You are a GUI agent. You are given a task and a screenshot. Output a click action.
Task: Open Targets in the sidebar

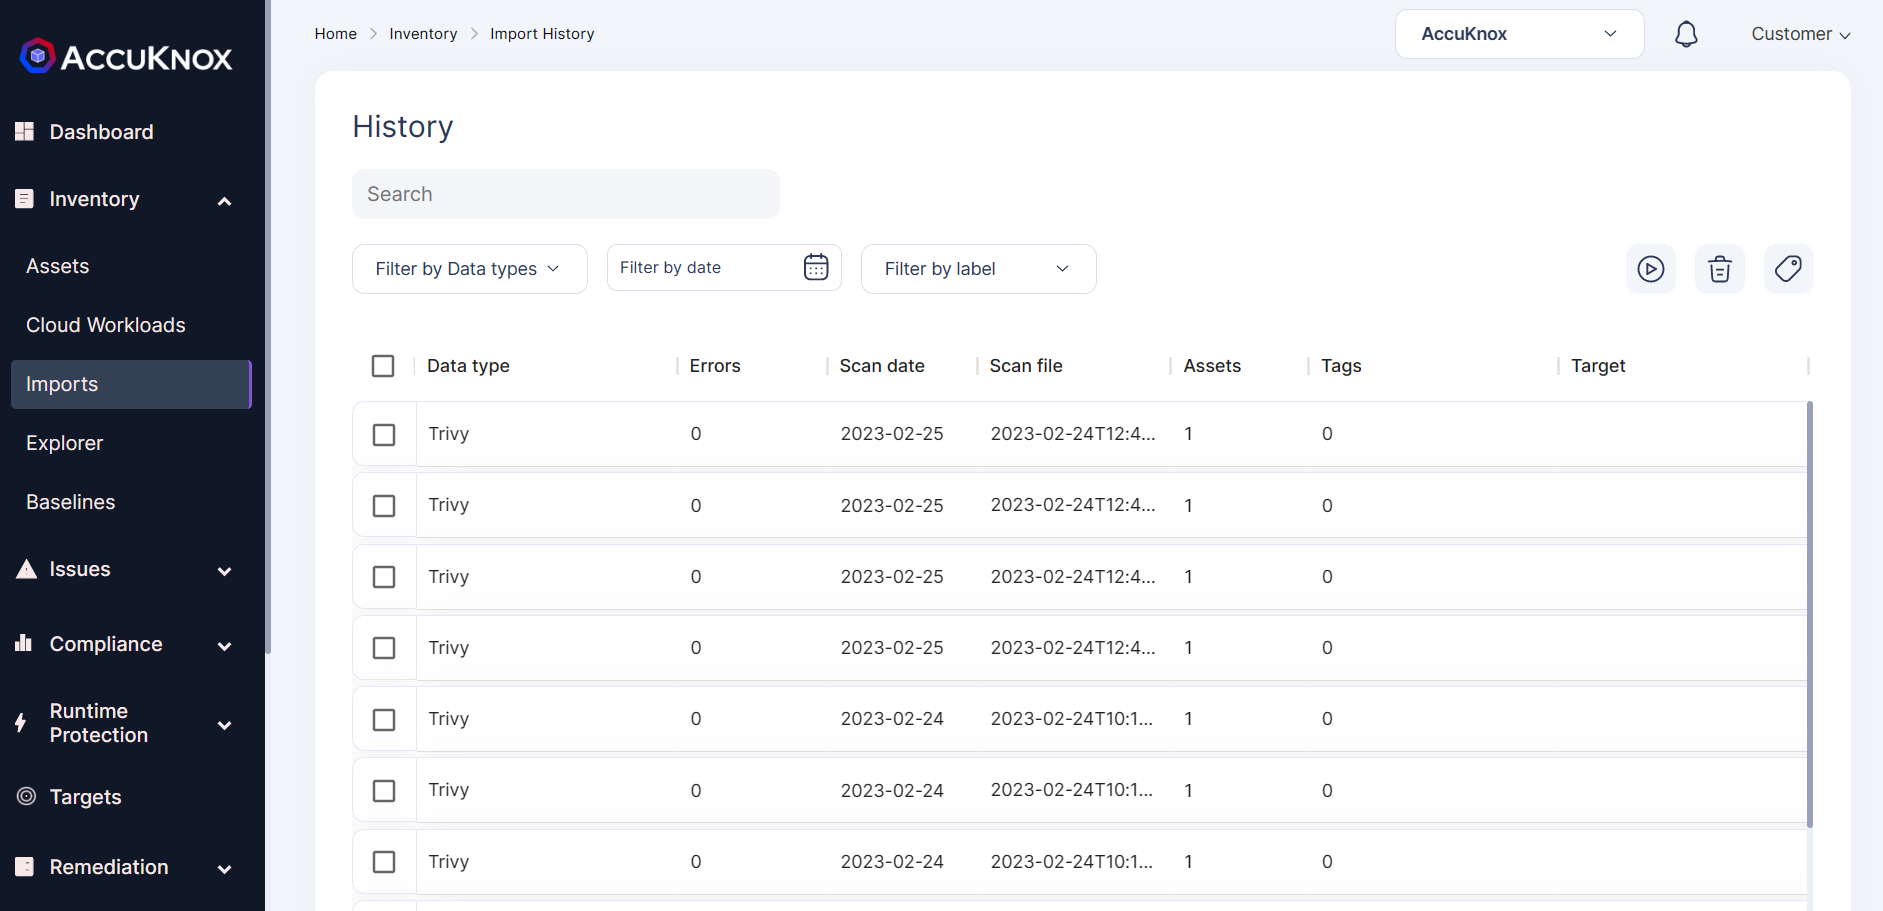point(85,797)
